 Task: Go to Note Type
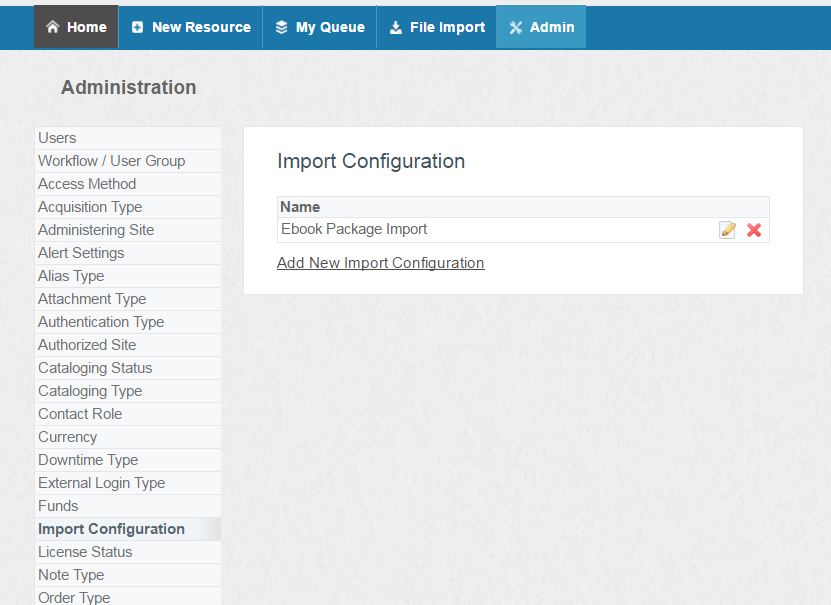[x=128, y=575]
